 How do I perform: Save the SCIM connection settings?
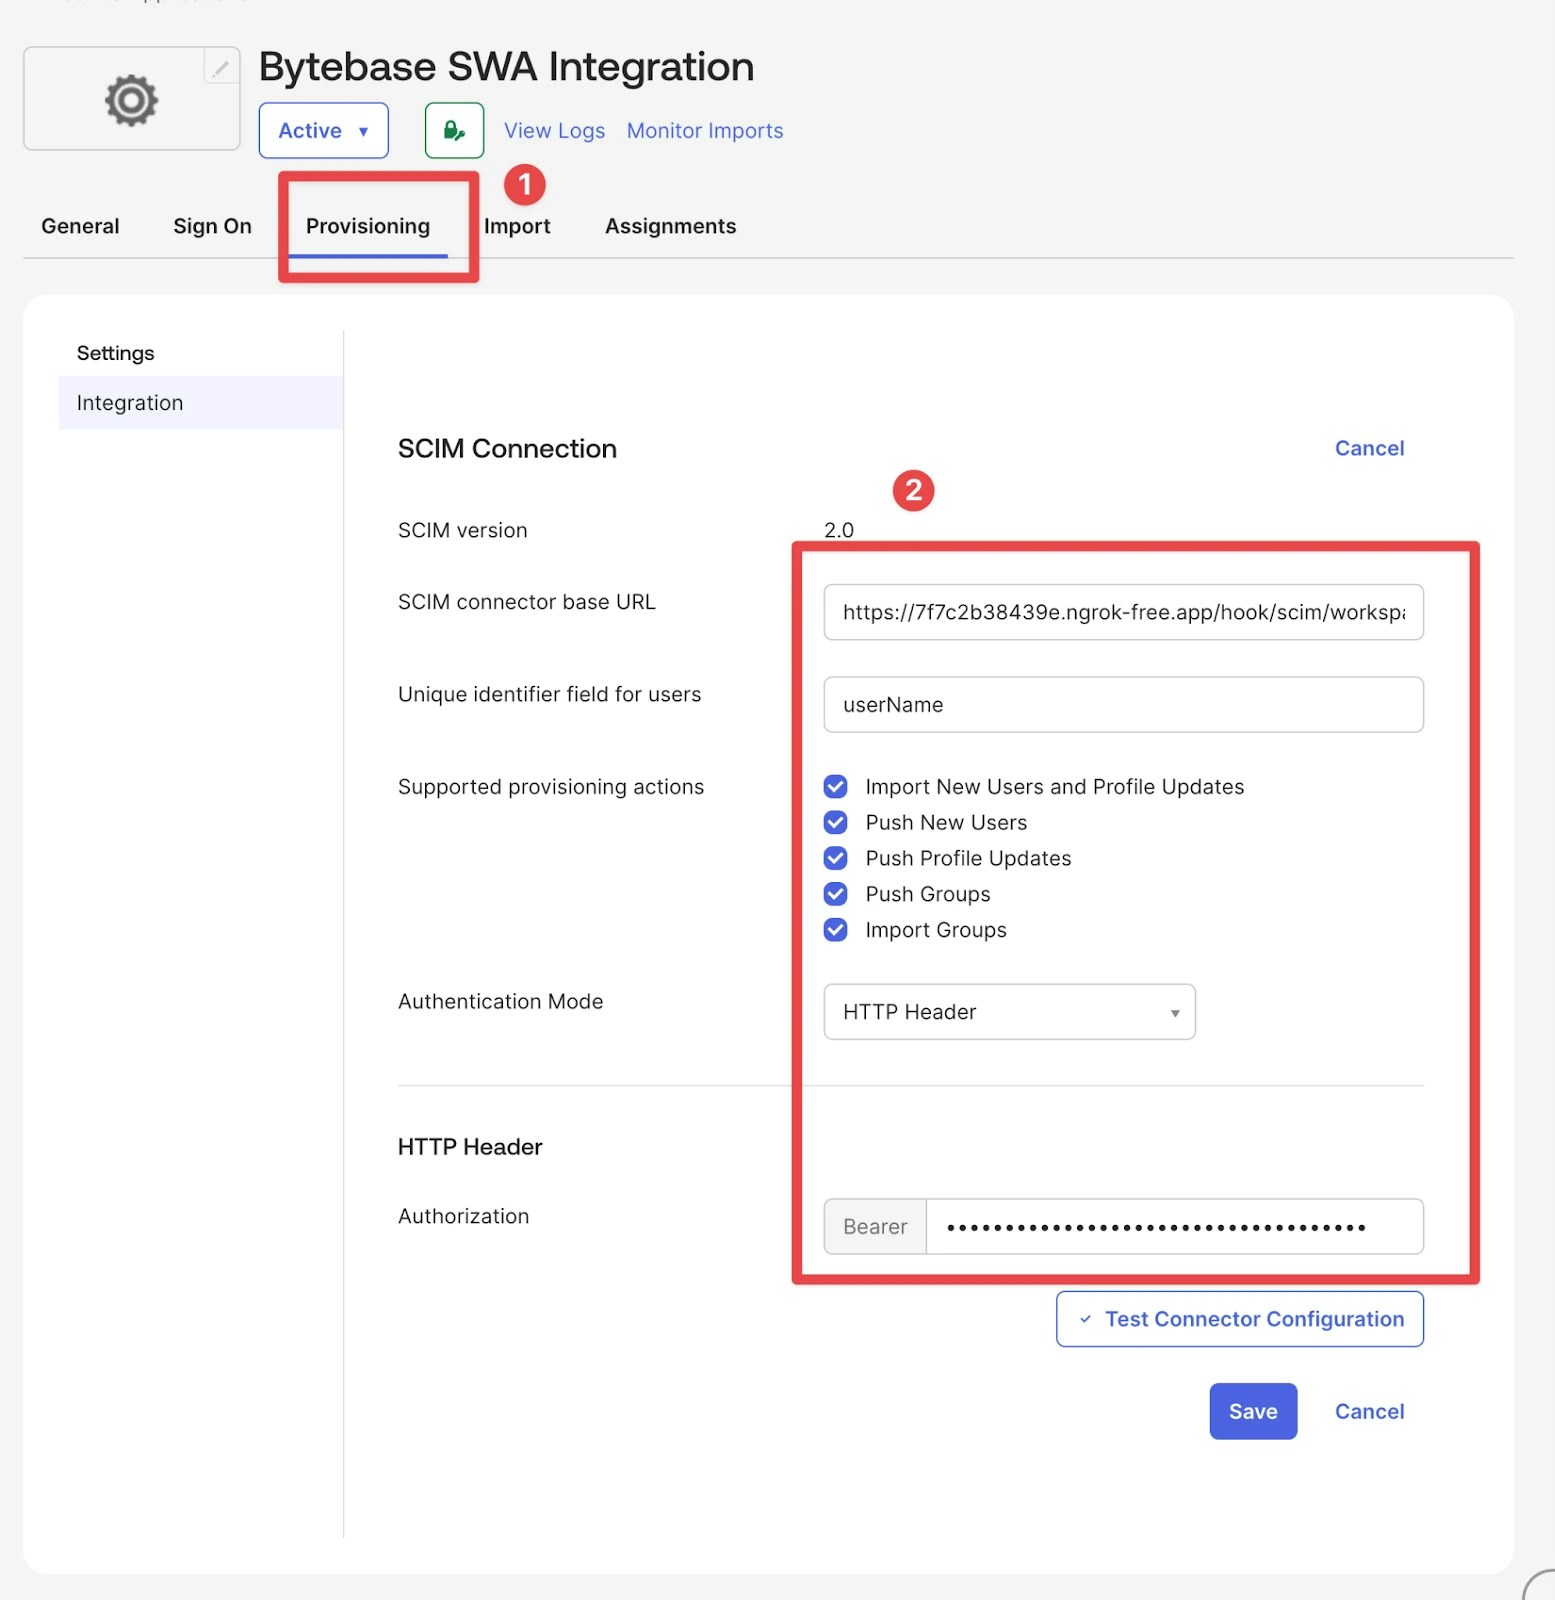pyautogui.click(x=1253, y=1411)
